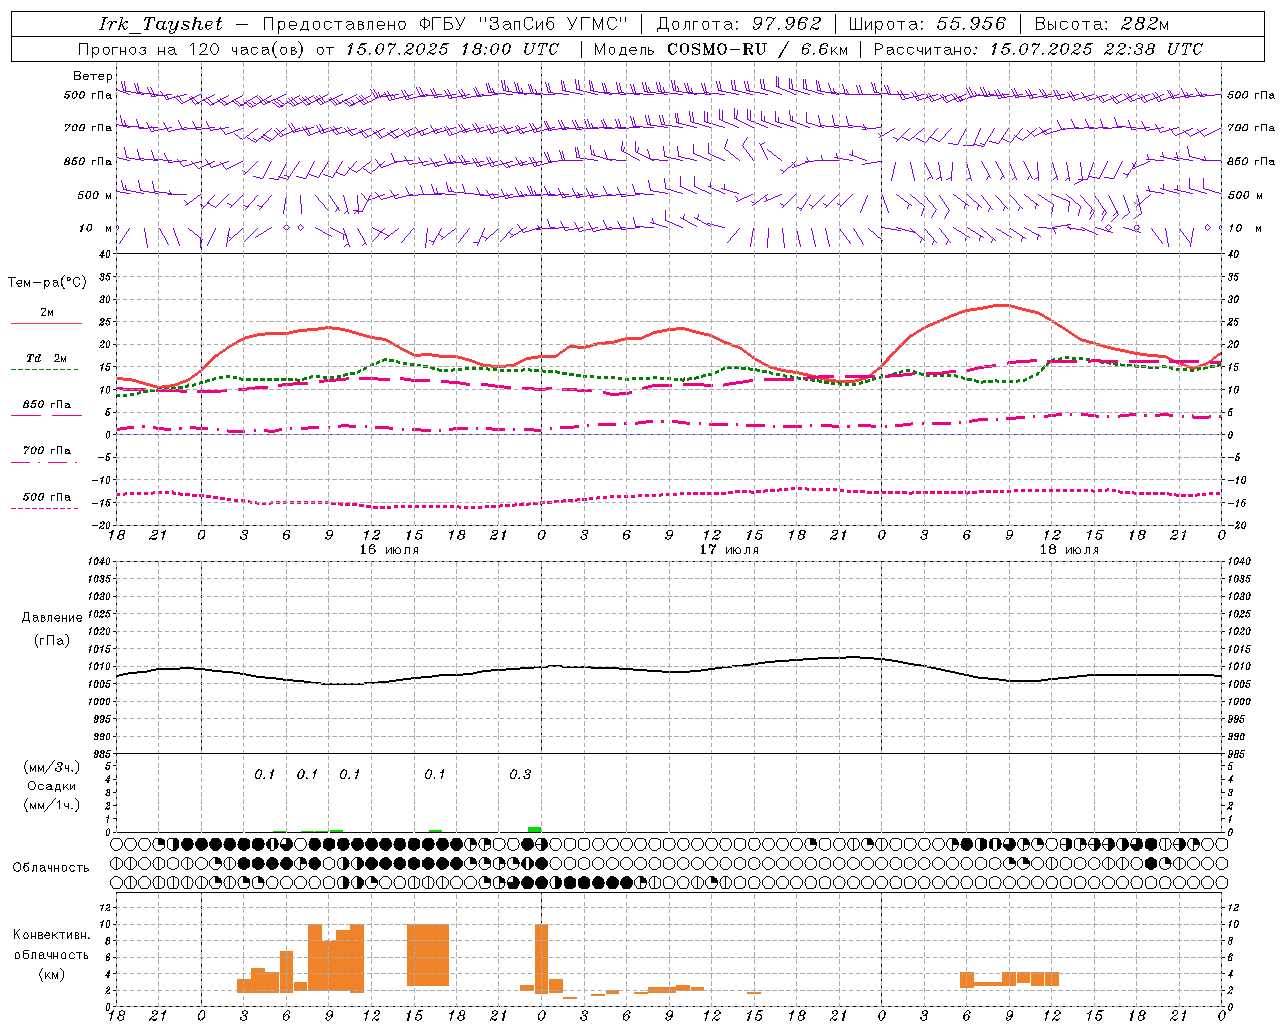Screen dimensions: 1280x1024
Task: Click the Облачность panel label
Action: coord(51,868)
